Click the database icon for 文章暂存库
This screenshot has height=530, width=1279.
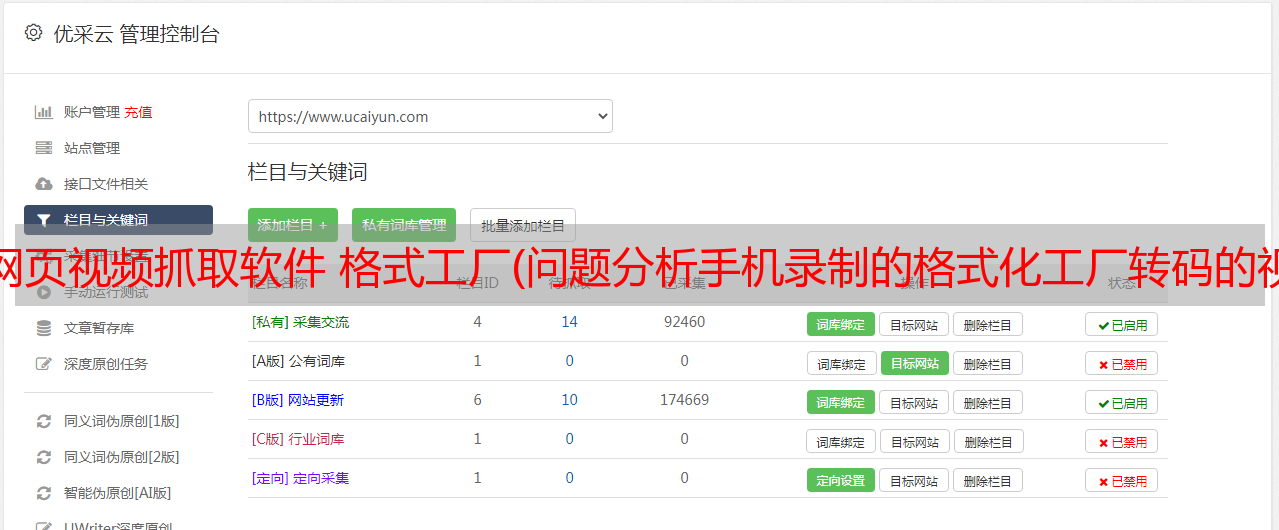point(43,328)
